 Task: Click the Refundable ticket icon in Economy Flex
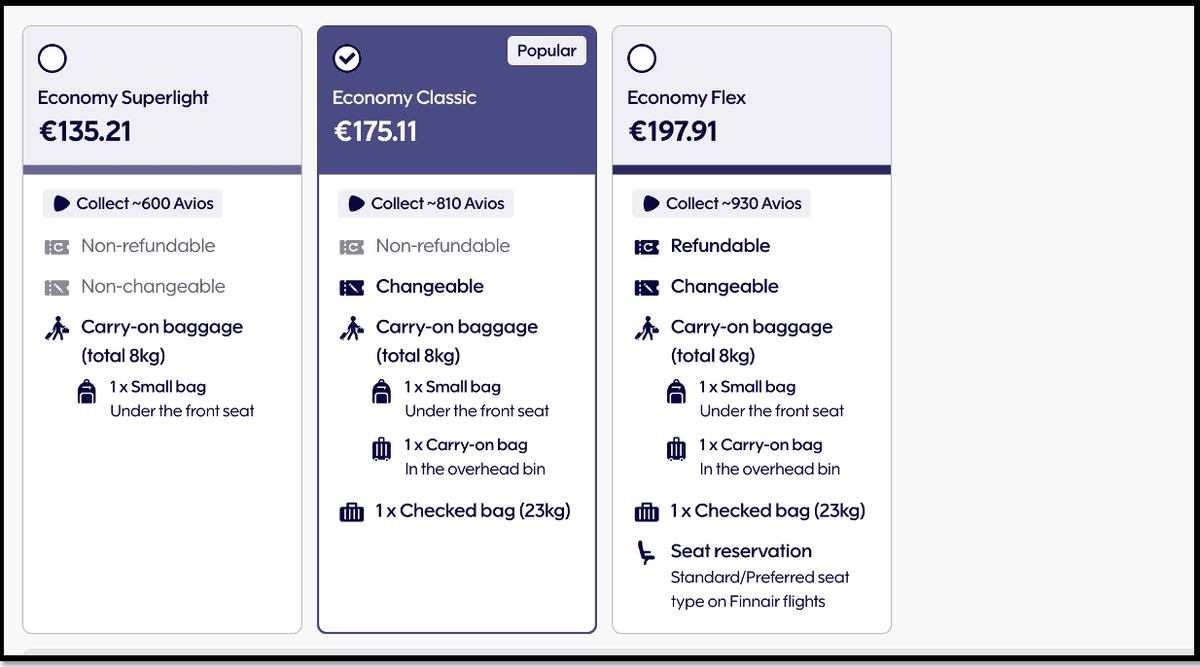(x=647, y=247)
